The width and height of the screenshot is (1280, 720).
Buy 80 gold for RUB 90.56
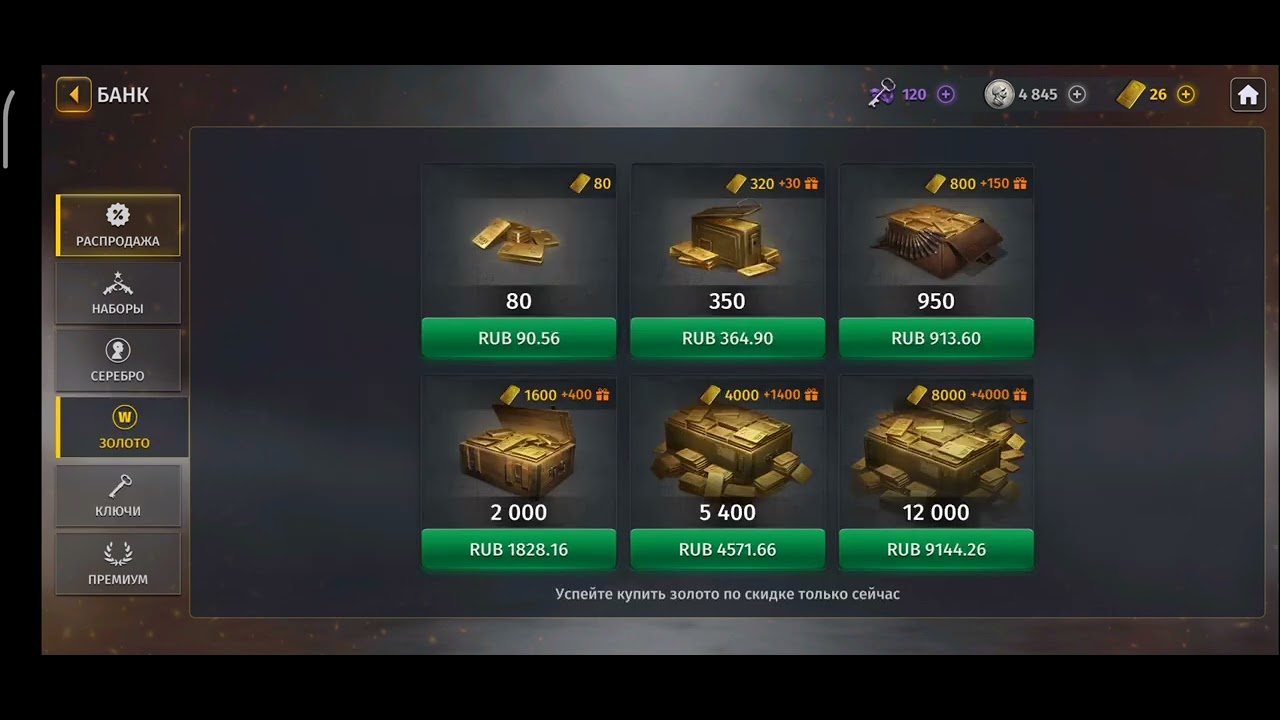click(518, 338)
